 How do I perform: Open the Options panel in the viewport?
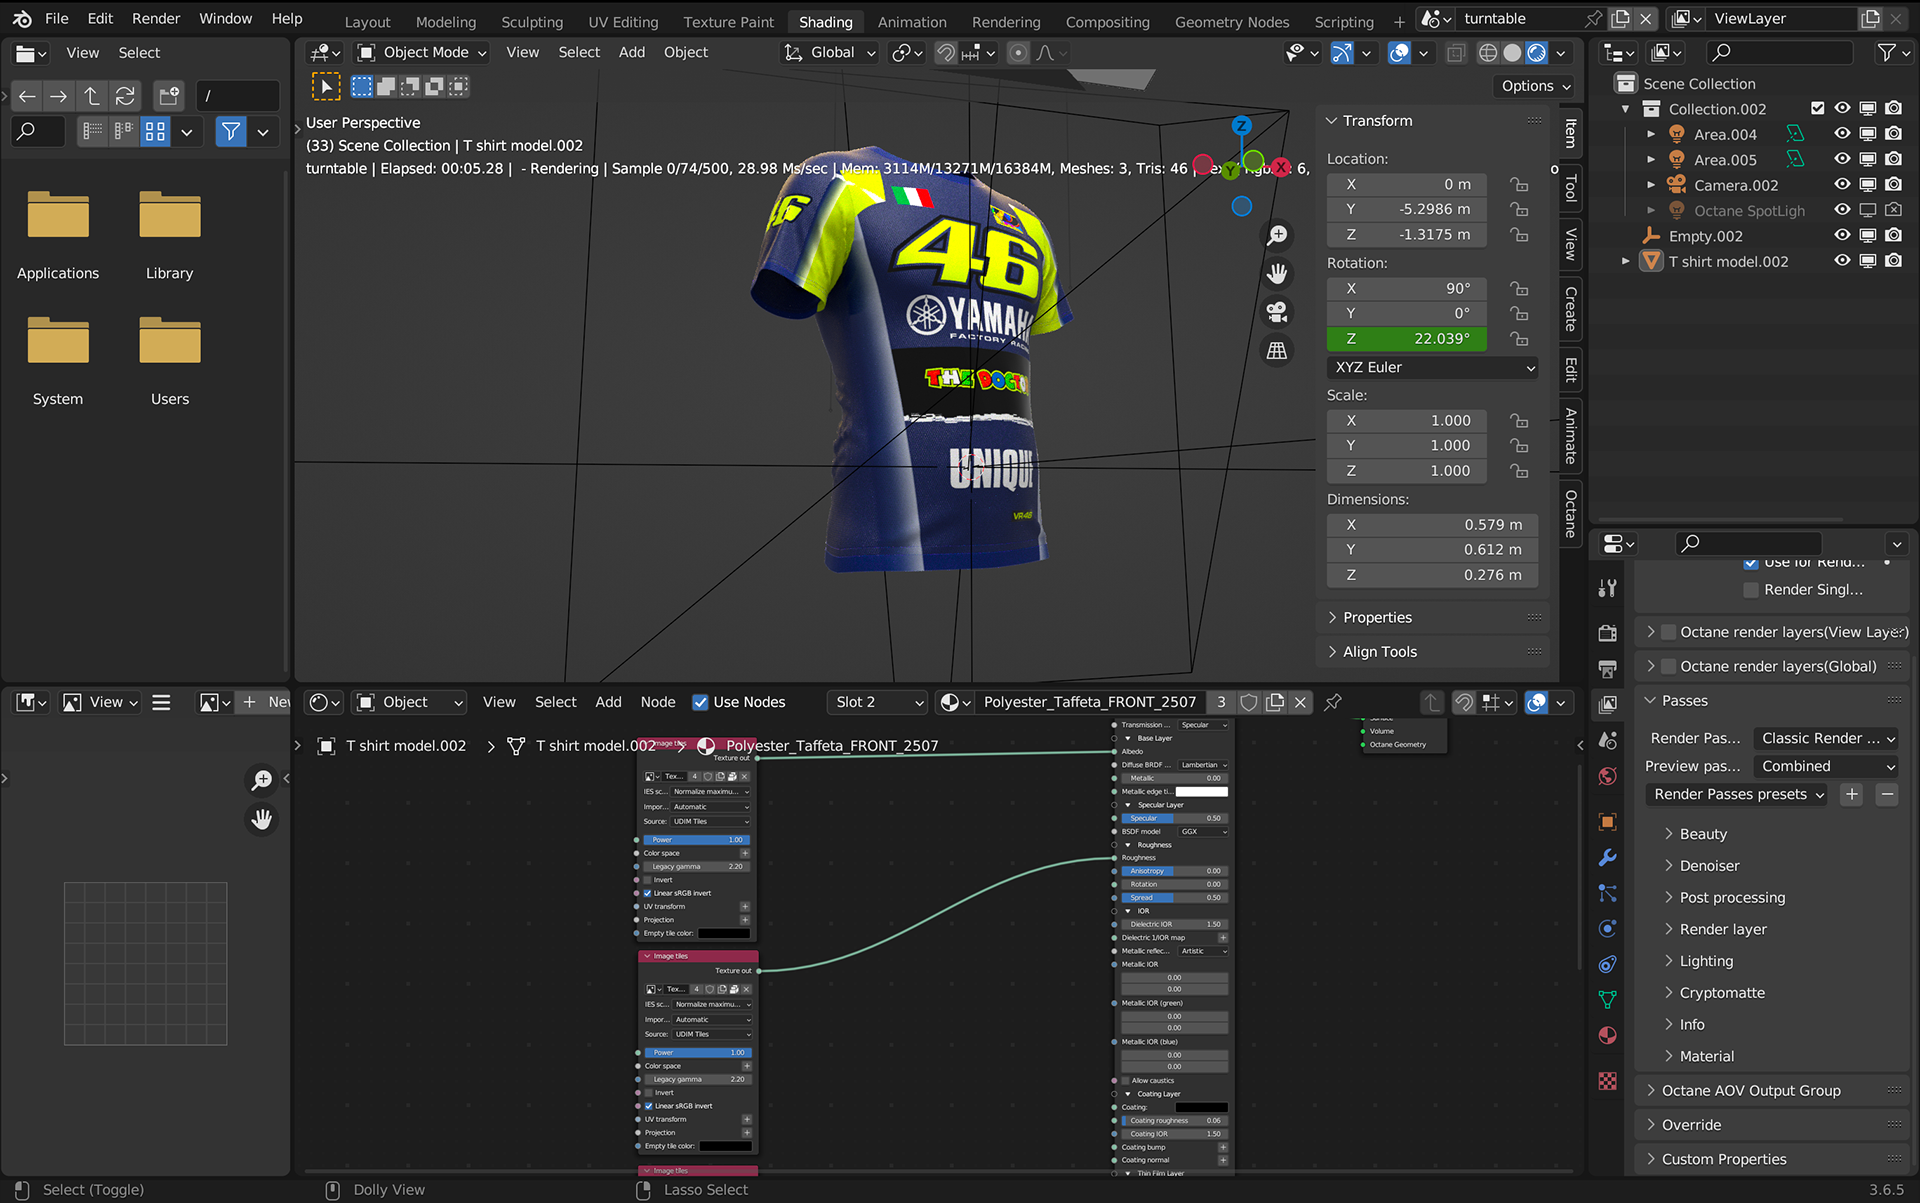coord(1534,86)
